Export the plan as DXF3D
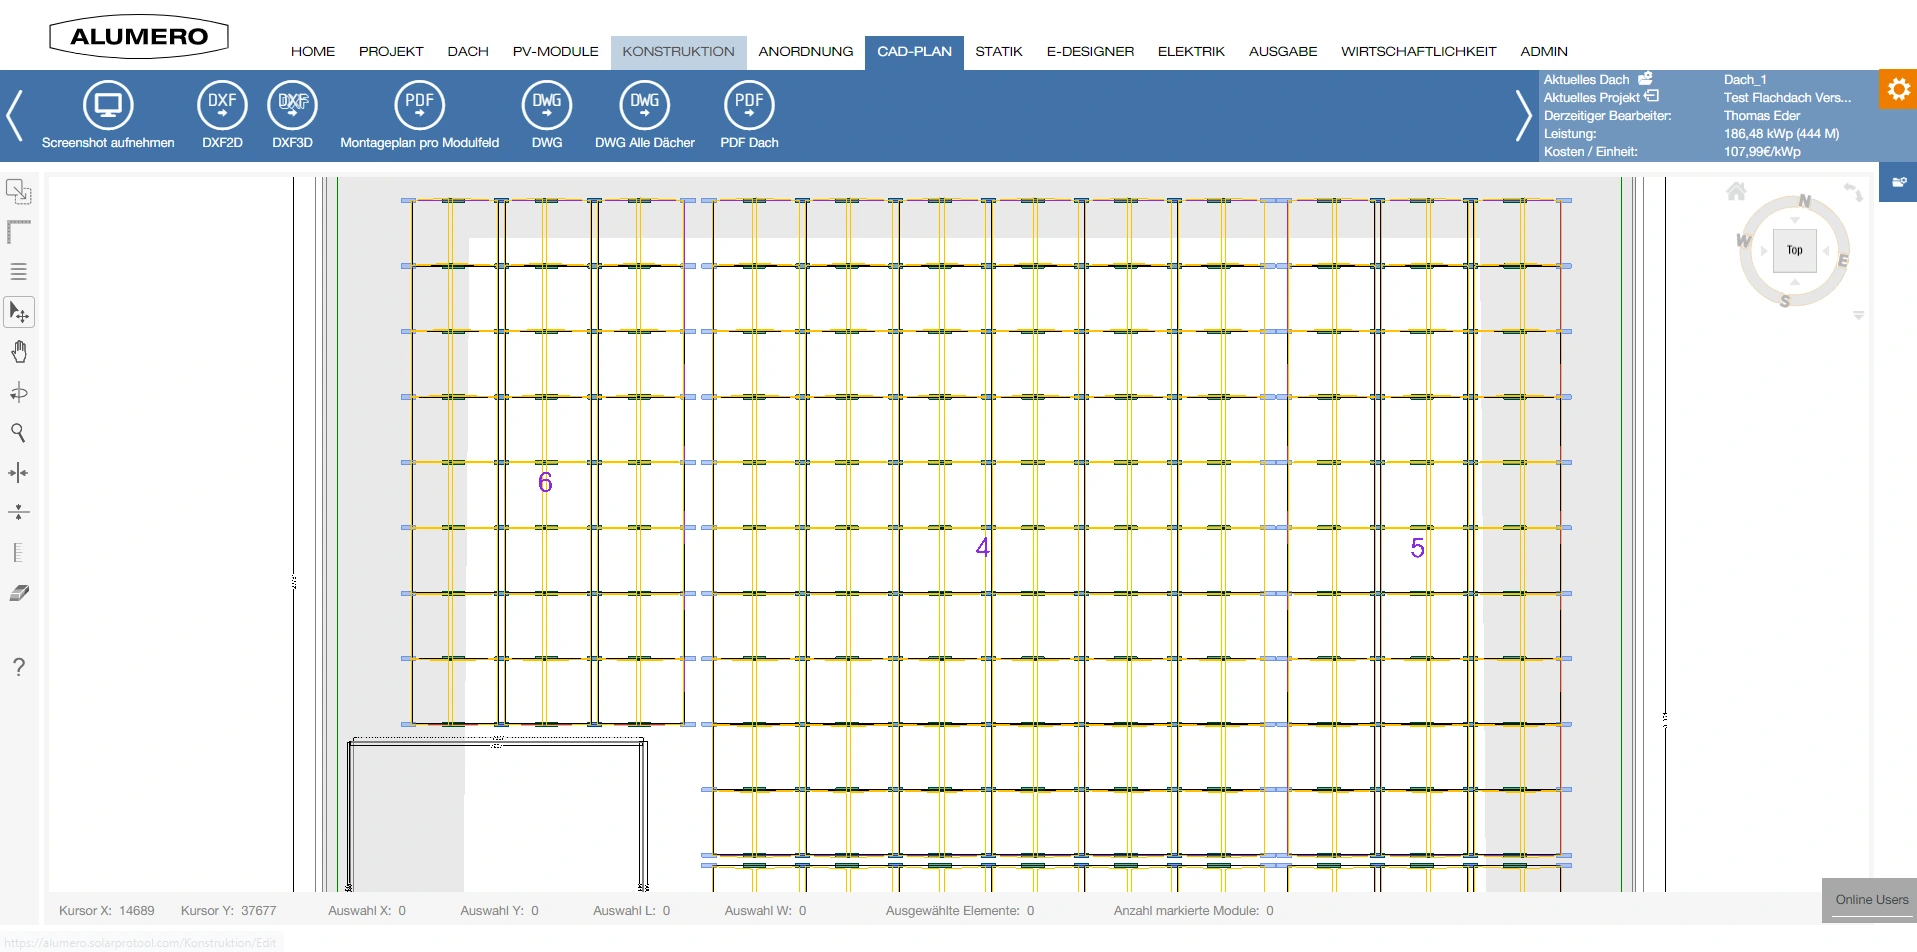The width and height of the screenshot is (1917, 952). point(292,105)
